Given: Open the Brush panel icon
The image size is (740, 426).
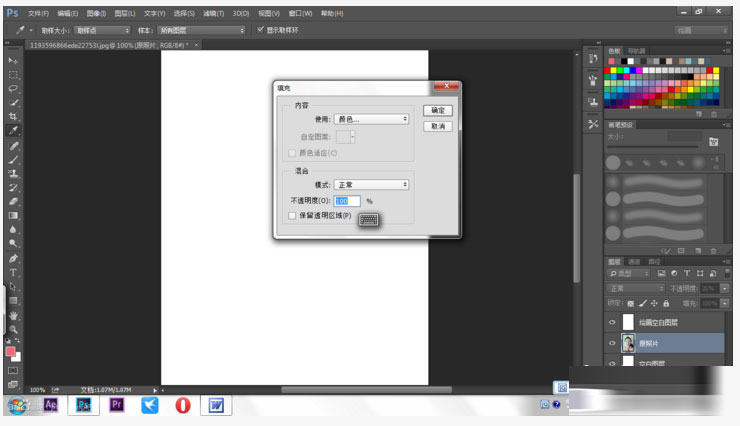Looking at the screenshot, I should click(x=593, y=80).
